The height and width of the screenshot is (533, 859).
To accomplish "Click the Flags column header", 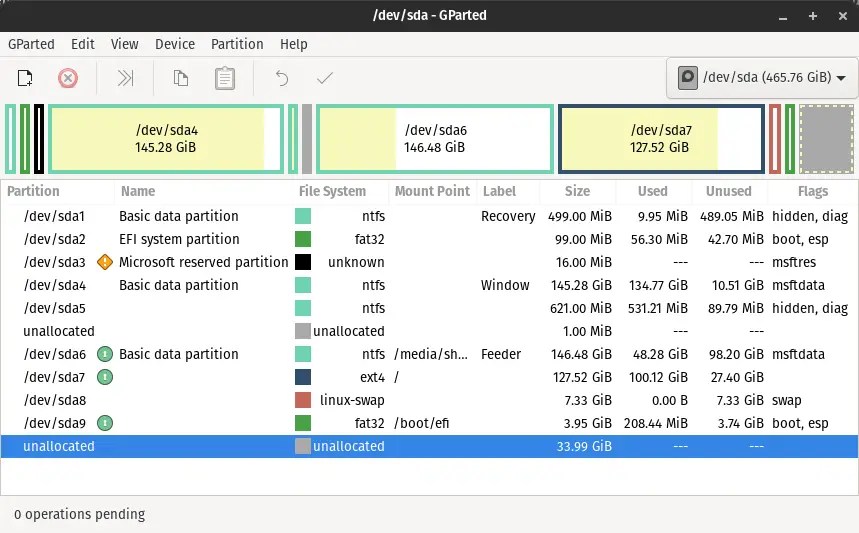I will click(813, 191).
